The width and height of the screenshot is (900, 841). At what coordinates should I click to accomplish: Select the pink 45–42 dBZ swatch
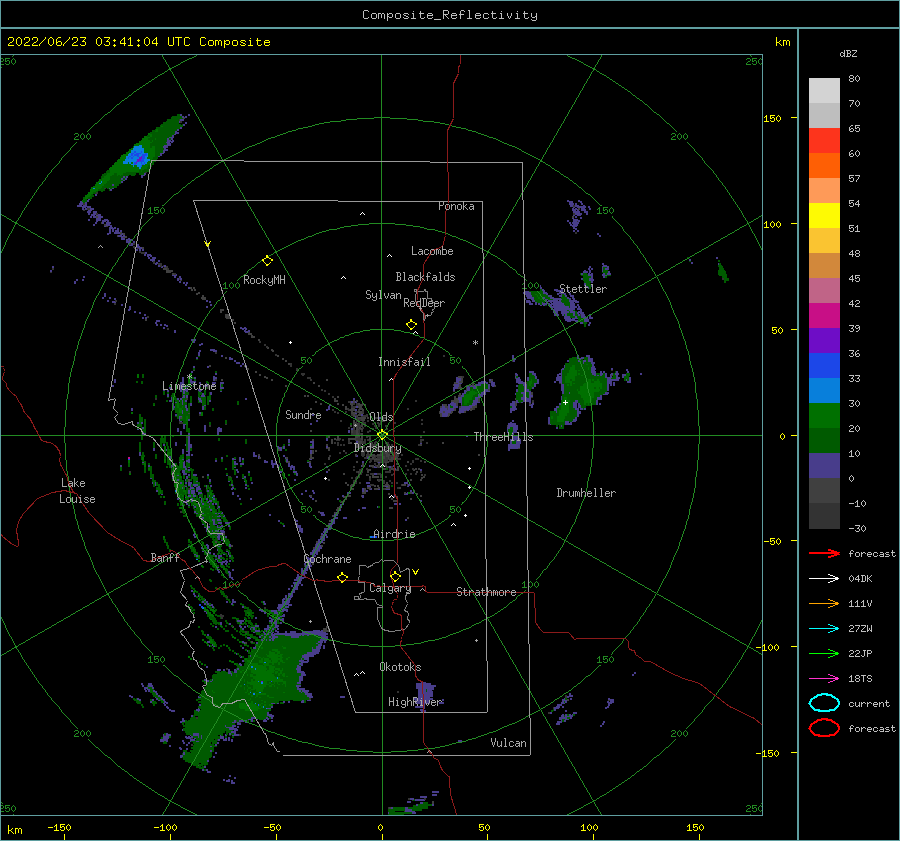[x=824, y=290]
